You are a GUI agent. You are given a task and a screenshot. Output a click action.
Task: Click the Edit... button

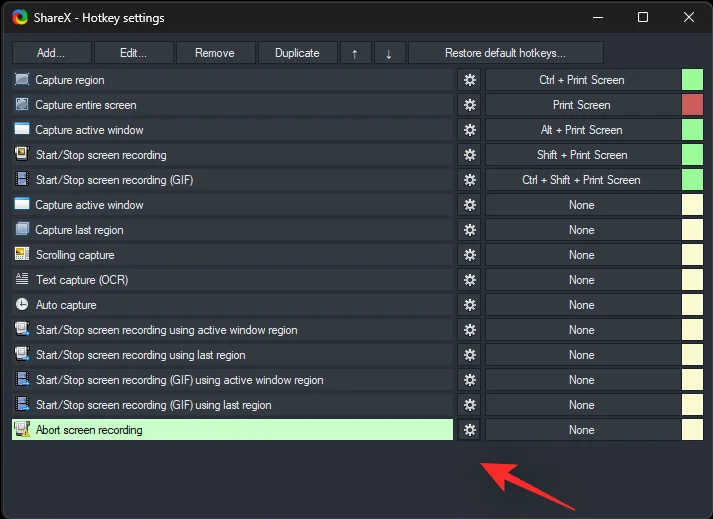[133, 53]
